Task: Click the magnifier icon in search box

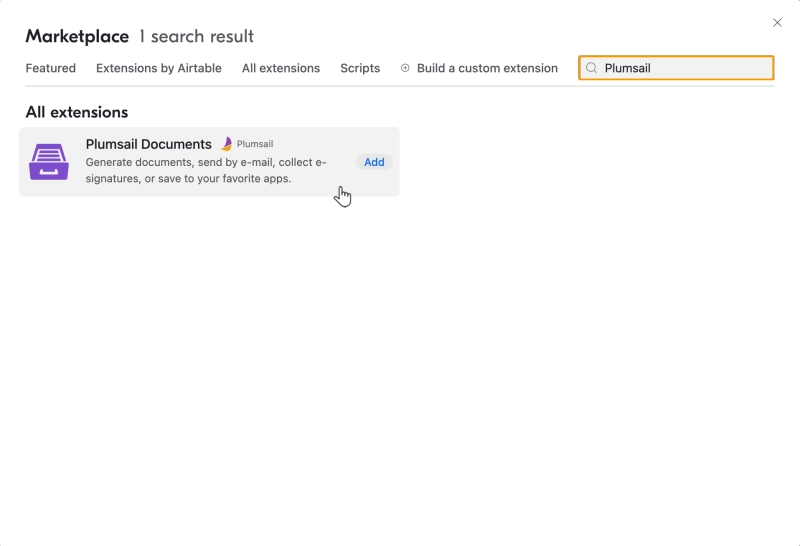Action: [591, 68]
